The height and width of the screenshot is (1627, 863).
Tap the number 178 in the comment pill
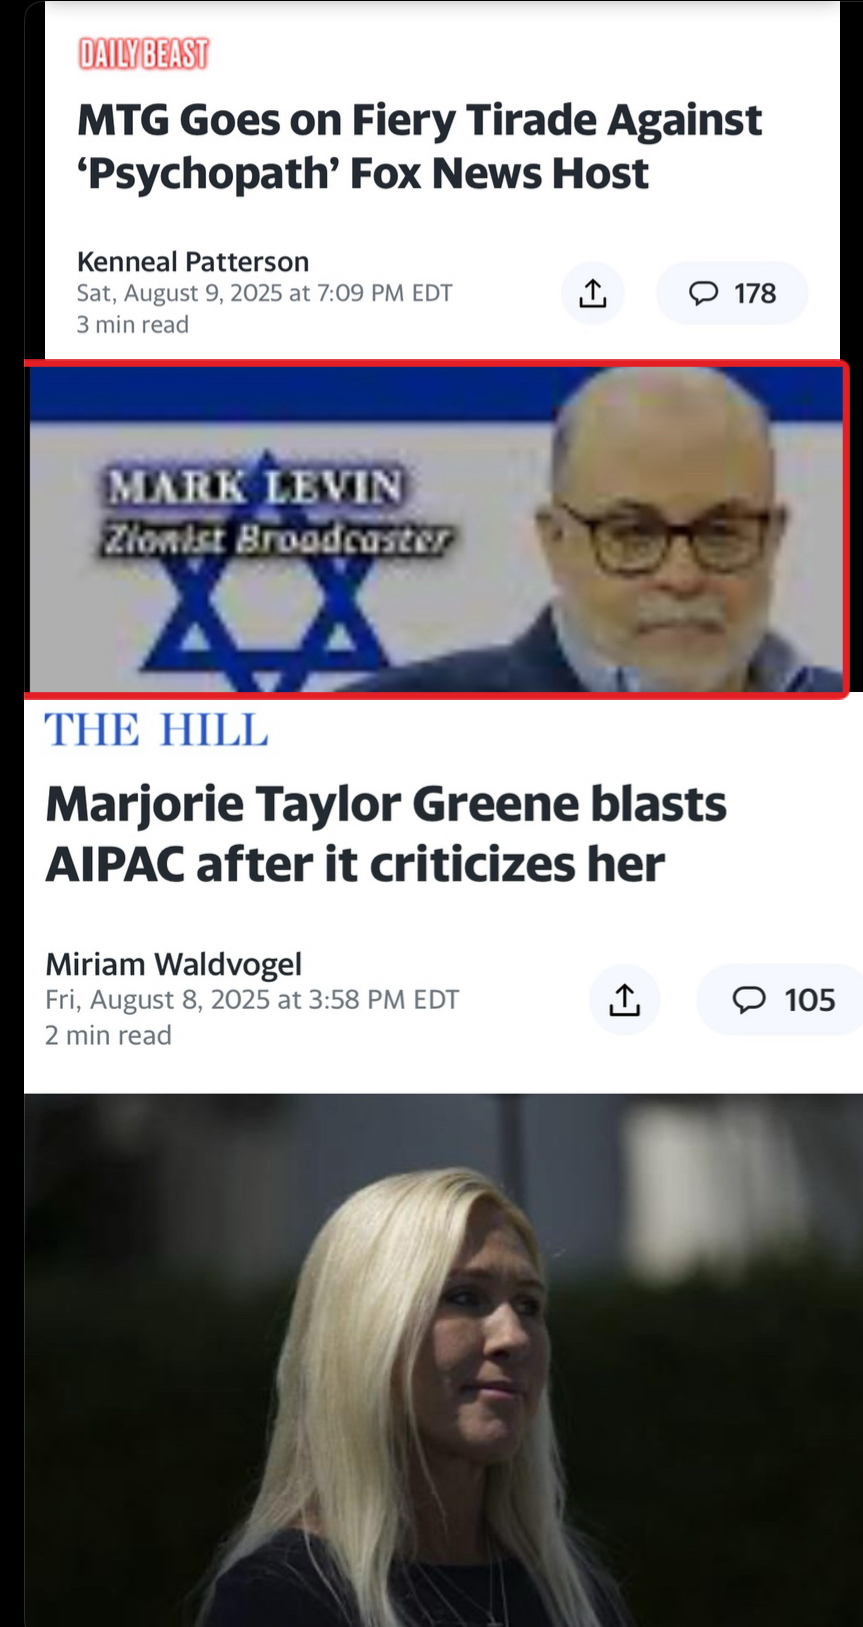point(755,293)
